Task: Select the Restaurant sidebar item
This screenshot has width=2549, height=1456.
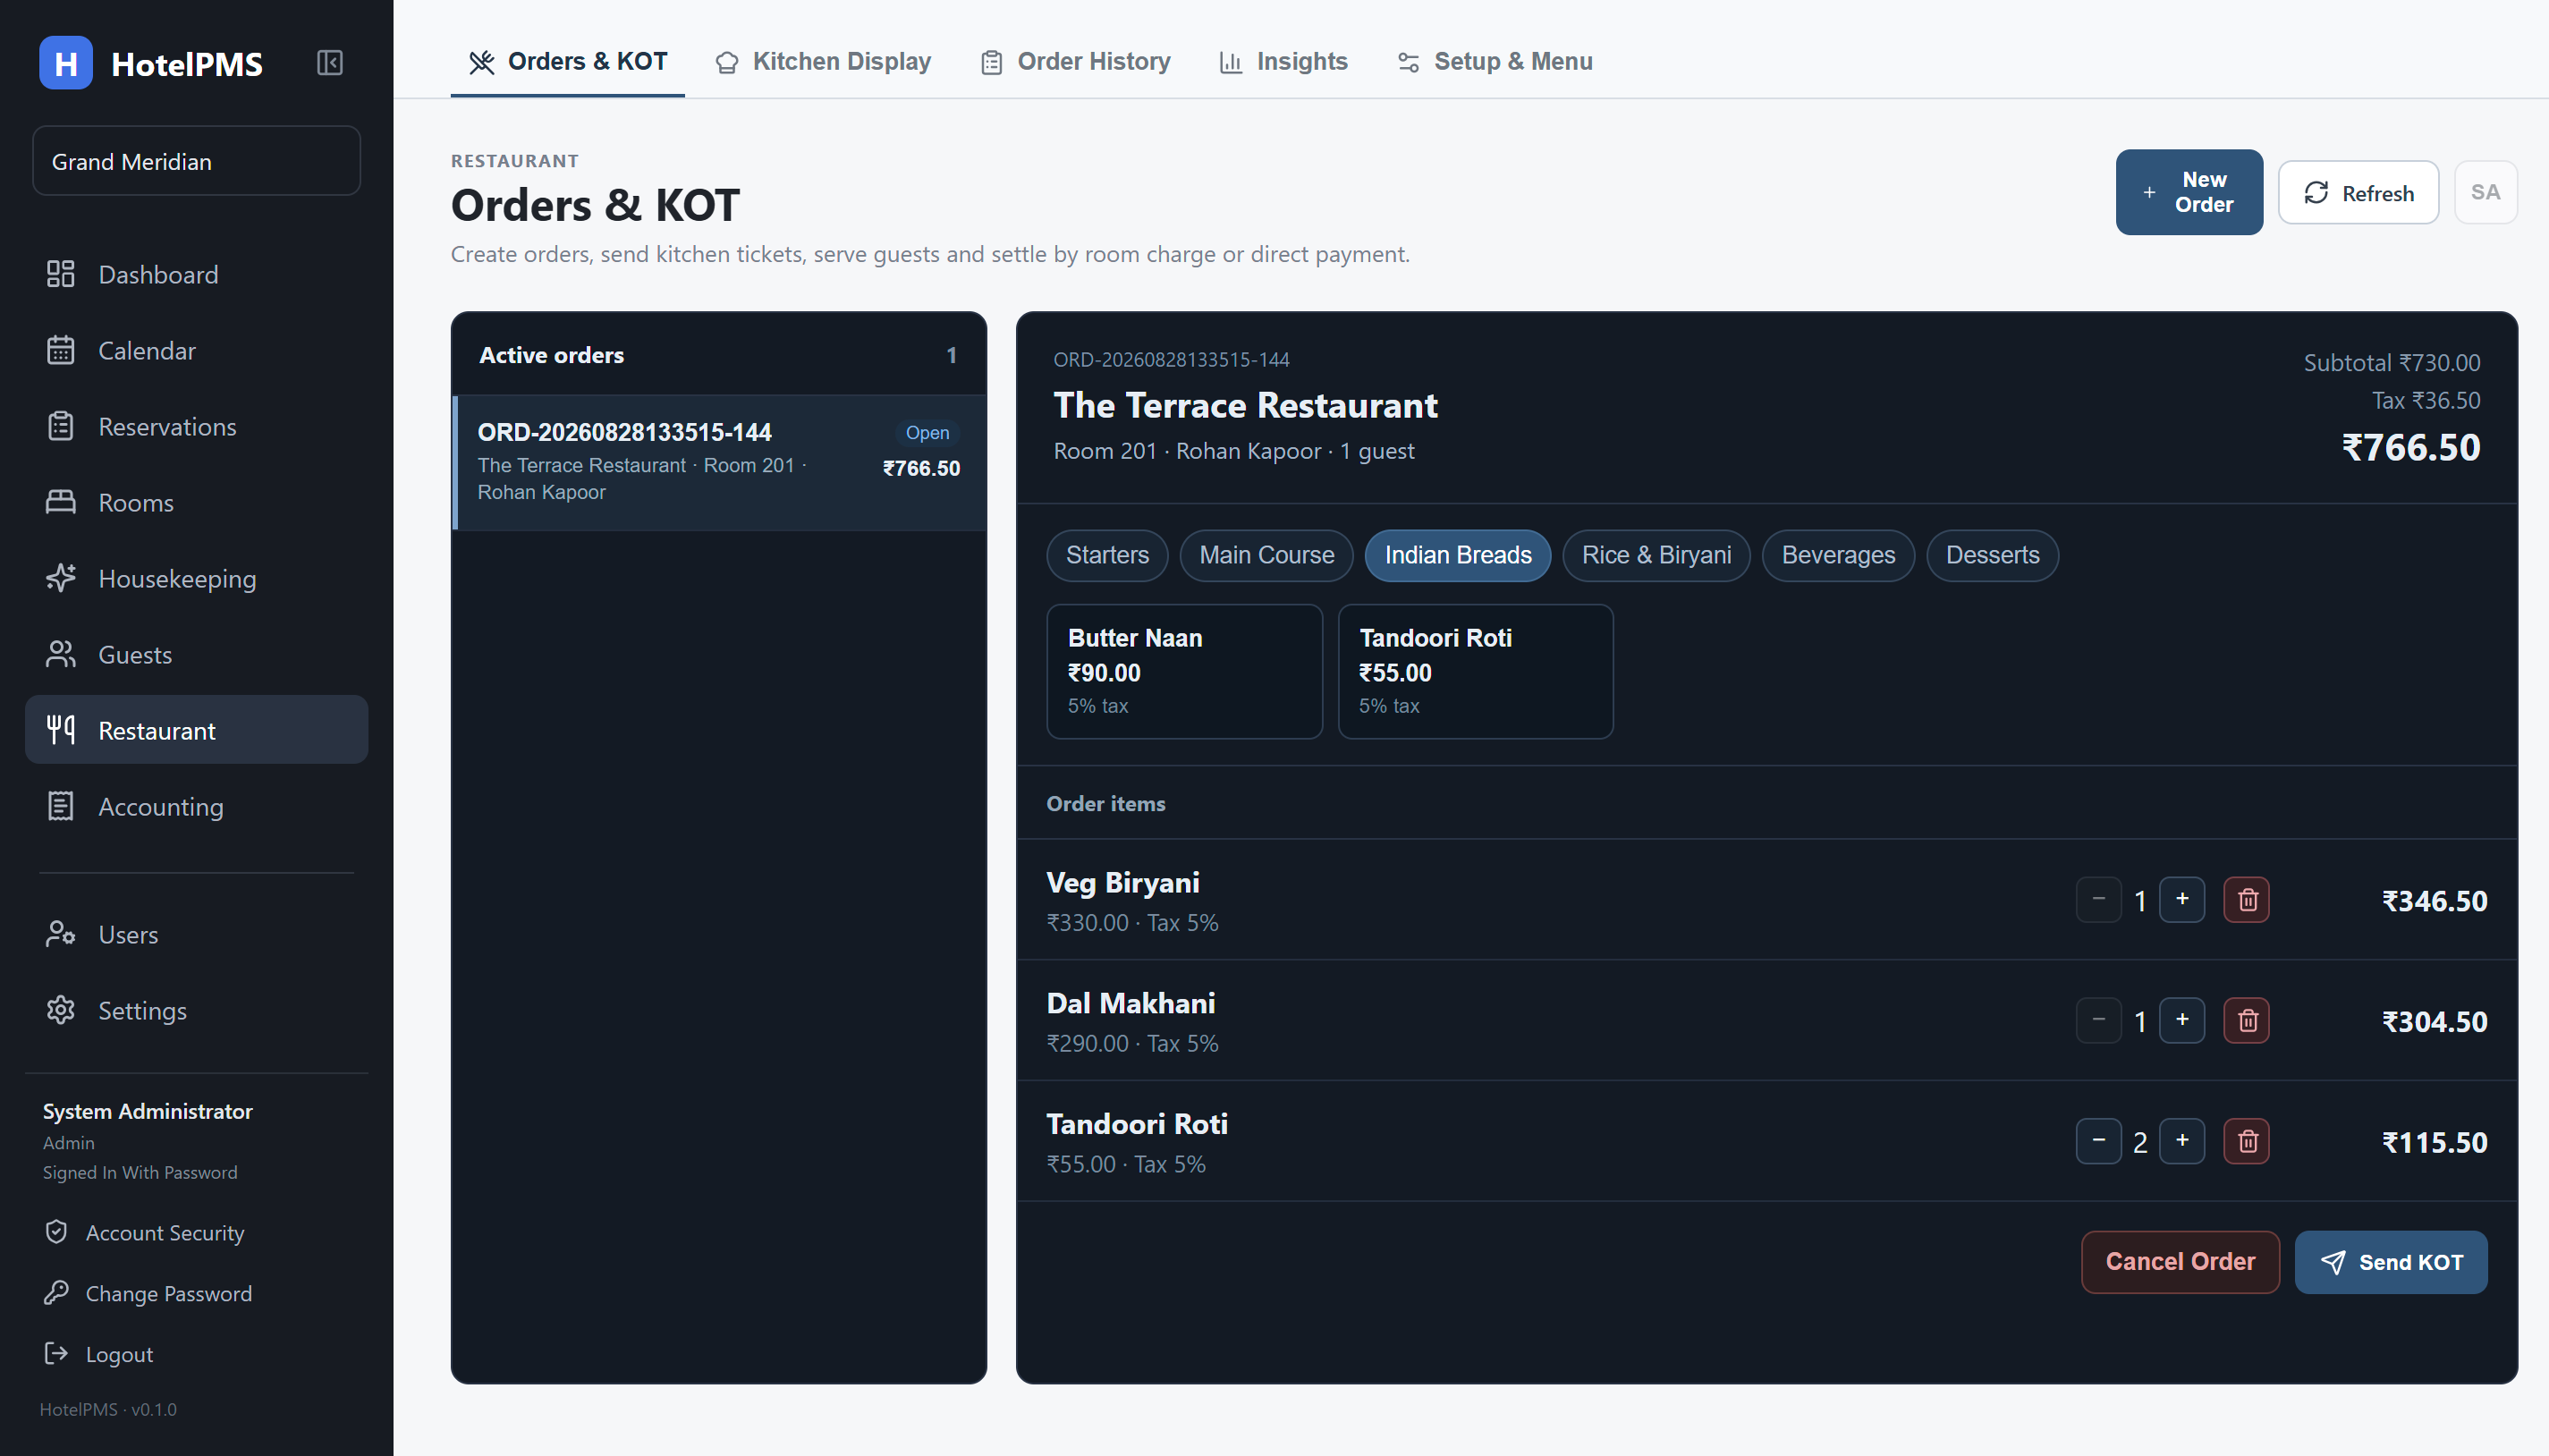Action: point(196,730)
